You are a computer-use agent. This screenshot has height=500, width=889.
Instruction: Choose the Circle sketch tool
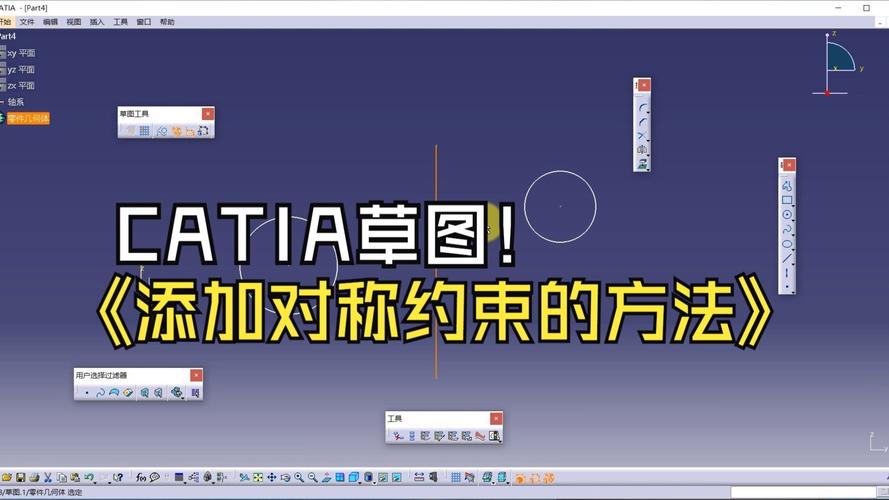tap(786, 214)
